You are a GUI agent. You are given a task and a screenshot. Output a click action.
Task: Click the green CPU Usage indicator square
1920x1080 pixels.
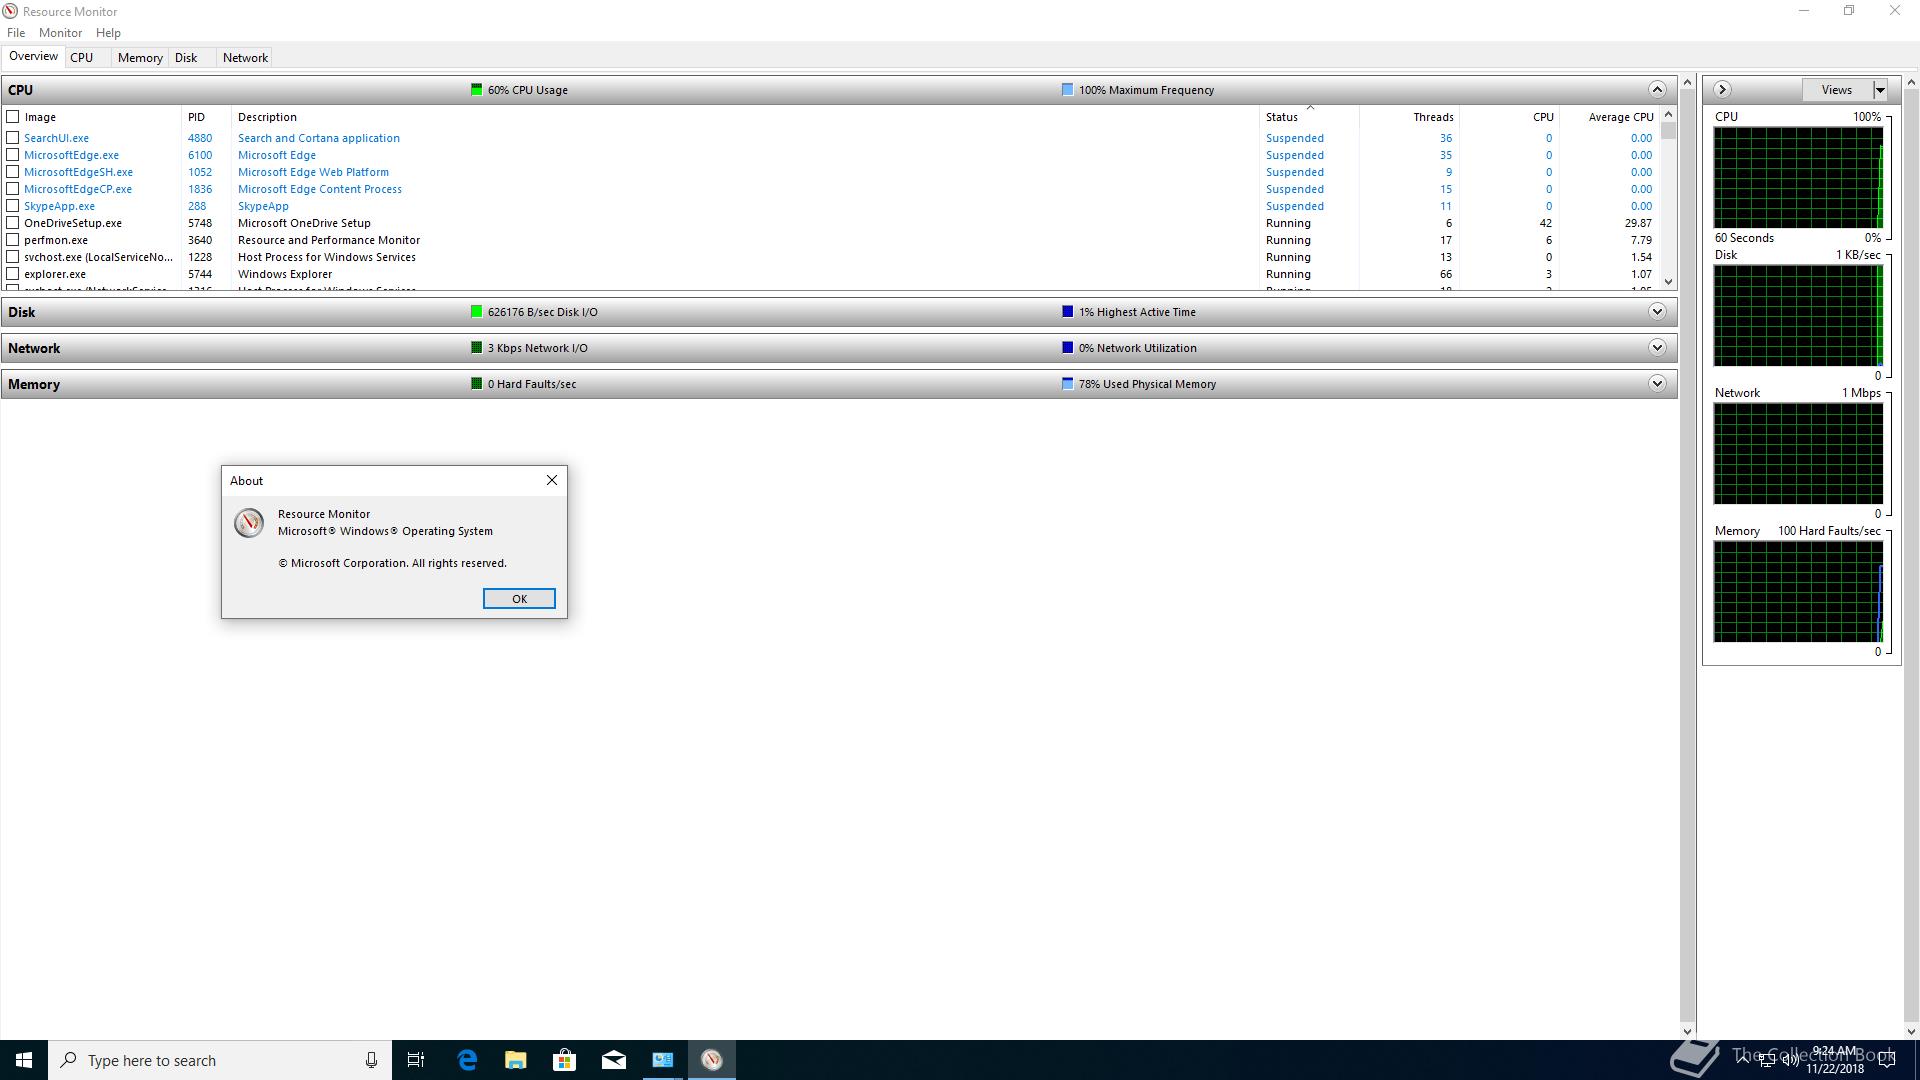tap(477, 90)
